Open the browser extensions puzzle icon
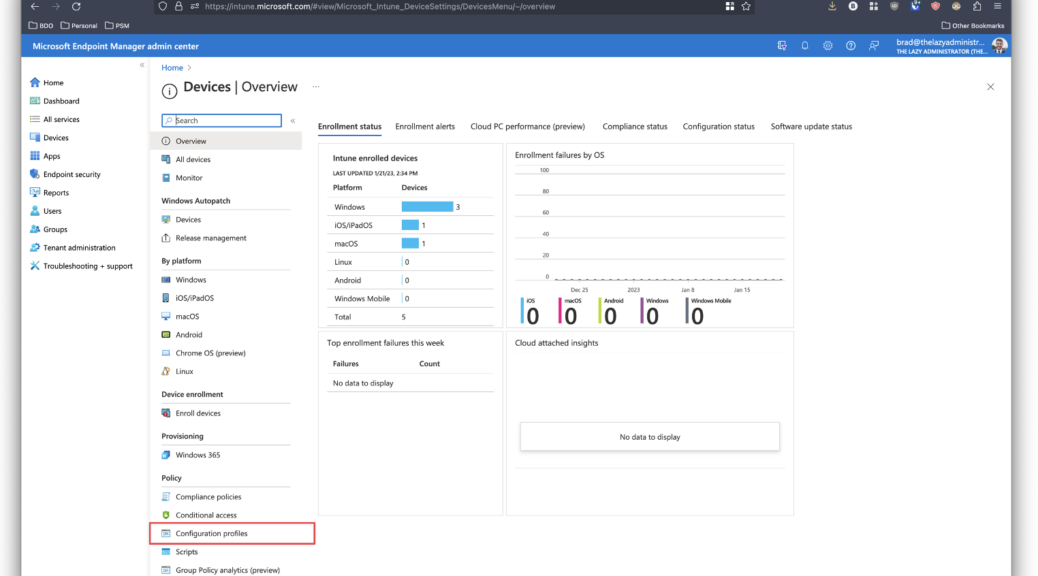The image size is (1038, 576). 977,7
